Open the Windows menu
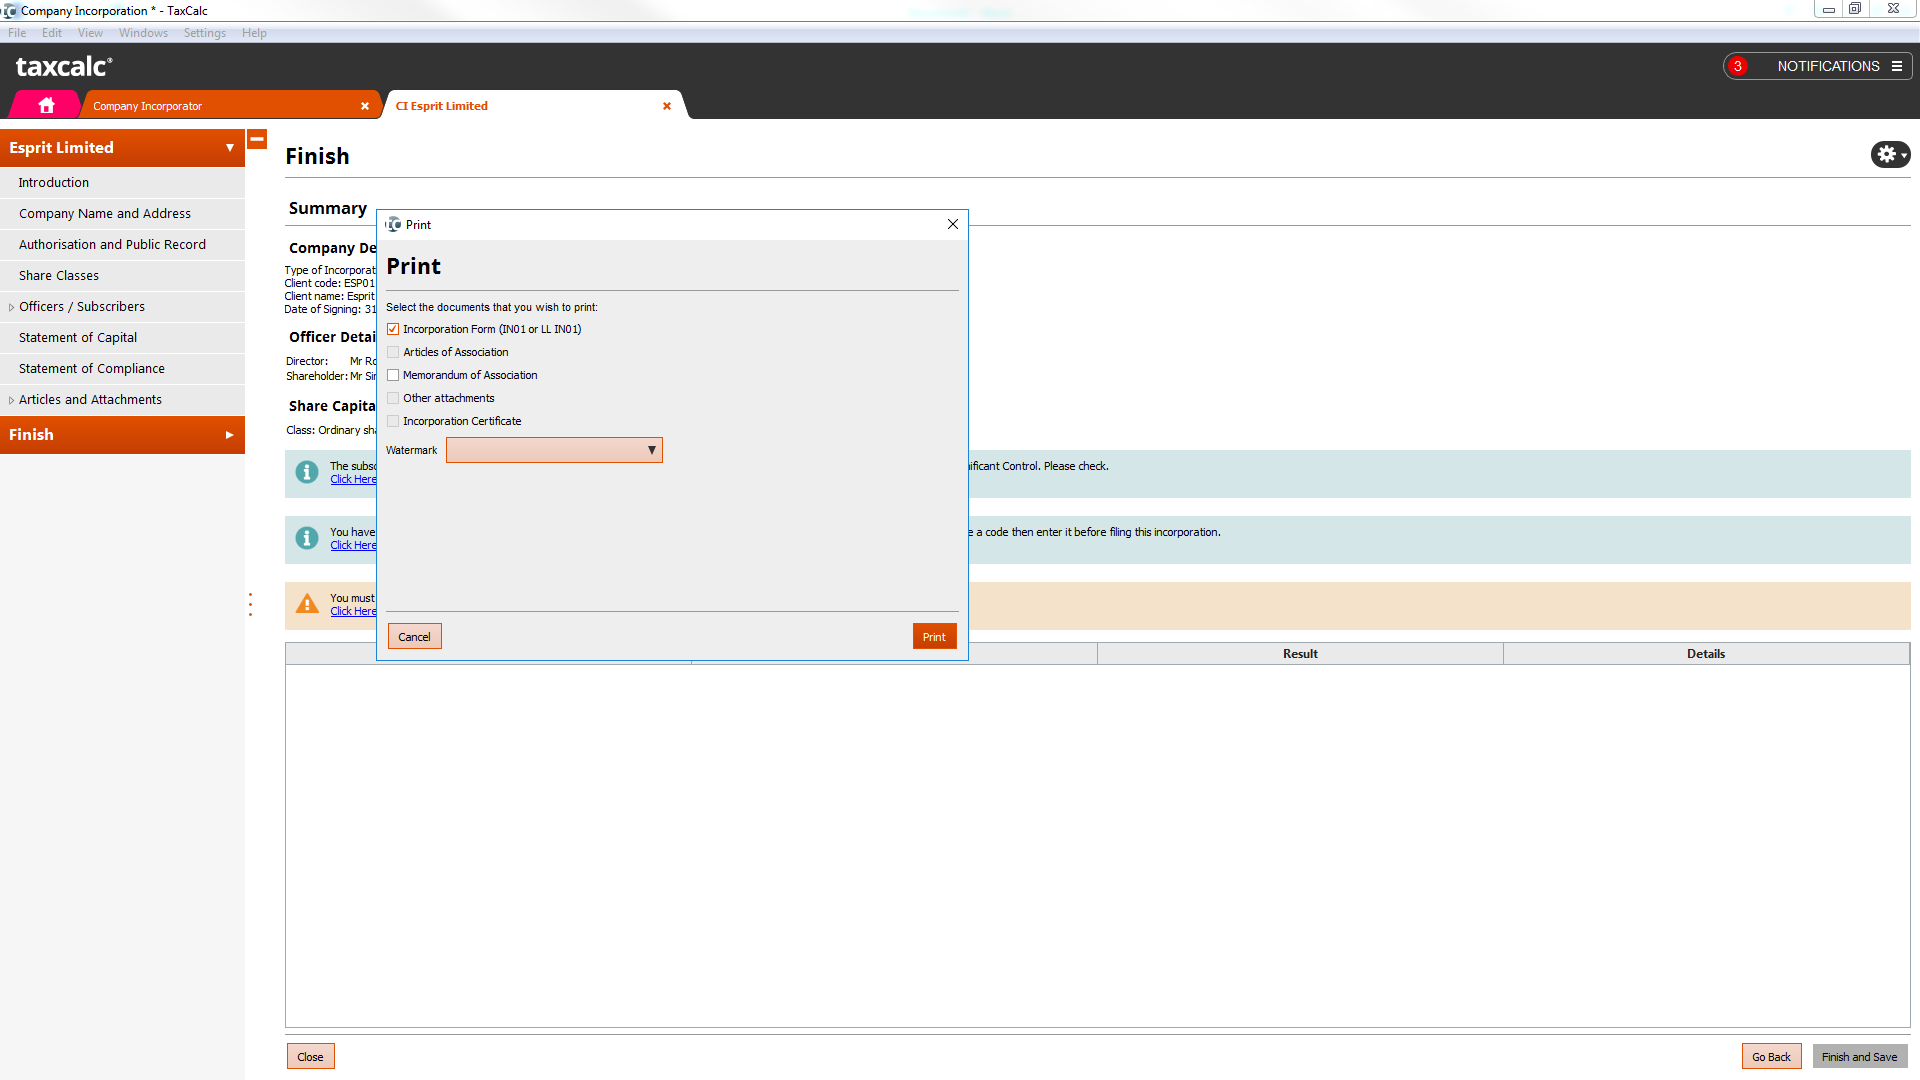This screenshot has width=1920, height=1080. (x=143, y=33)
